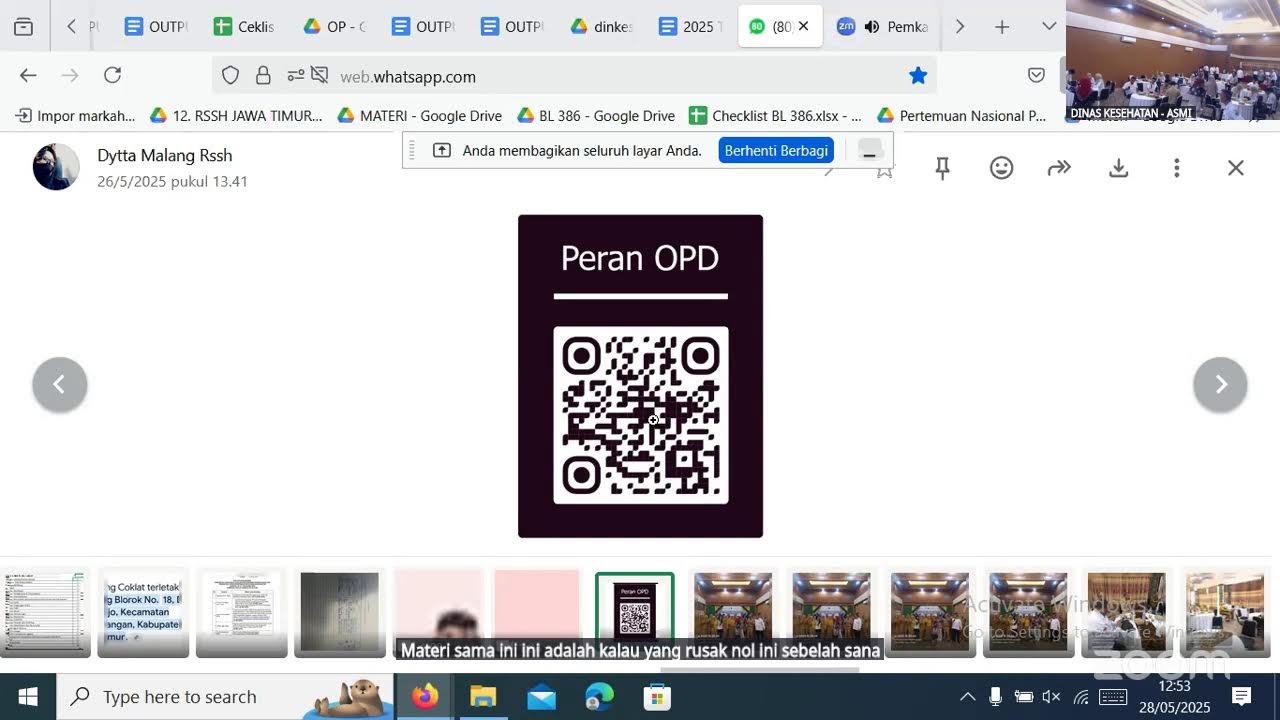Switch to the first OUTPUT document tab
Viewport: 1280px width, 720px height.
pos(155,27)
